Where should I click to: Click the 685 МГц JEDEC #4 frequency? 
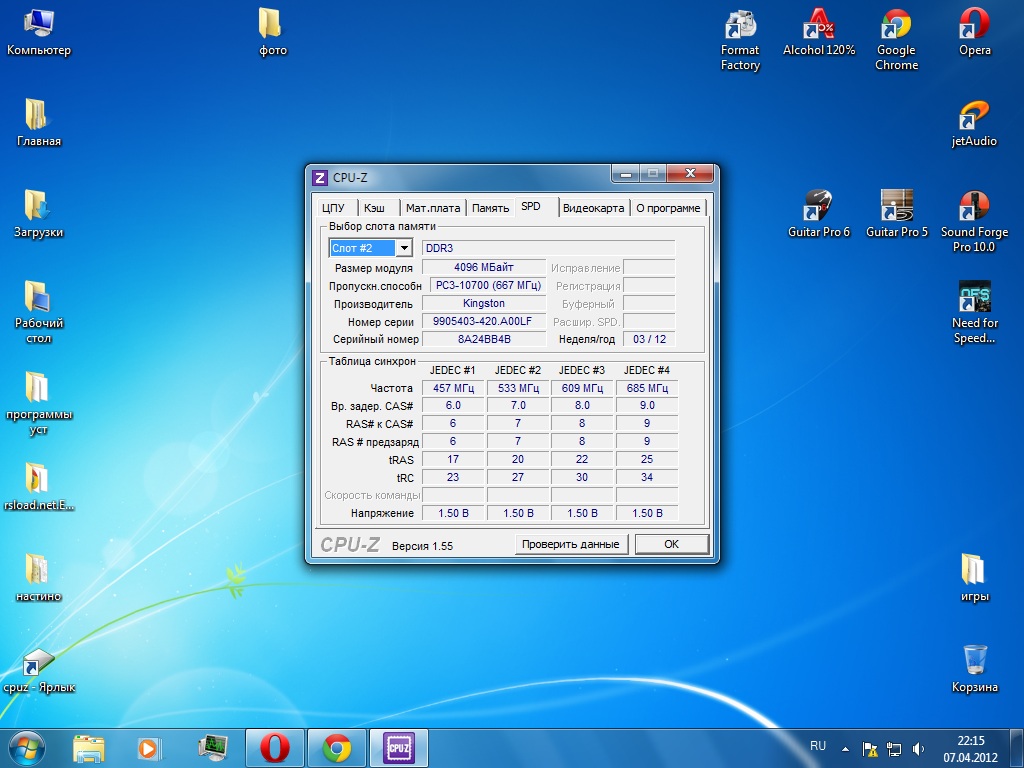[x=647, y=388]
